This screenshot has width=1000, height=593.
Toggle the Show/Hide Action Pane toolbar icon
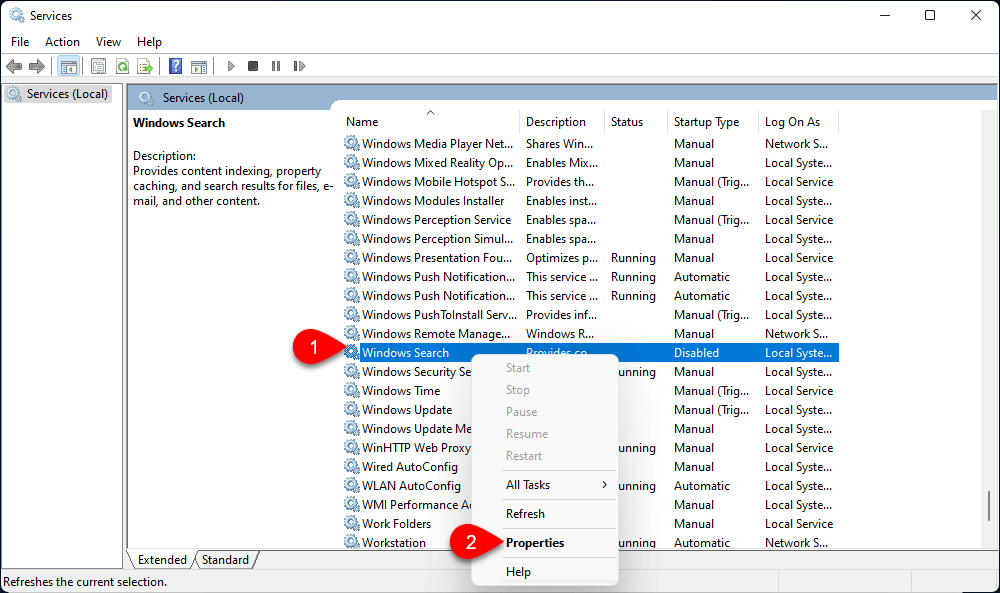coord(199,66)
